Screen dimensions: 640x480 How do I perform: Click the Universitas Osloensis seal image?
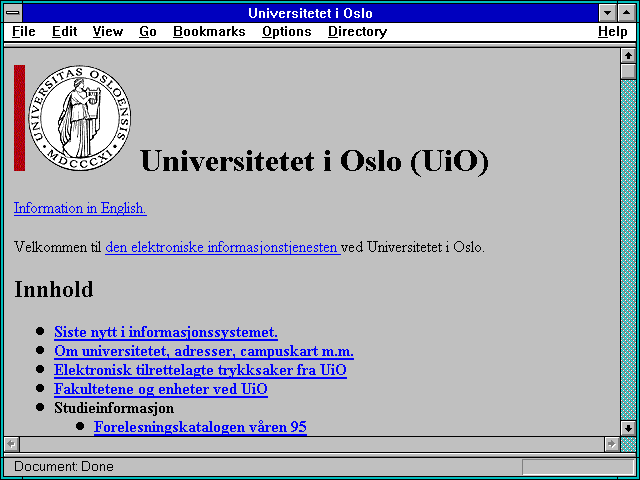click(80, 118)
